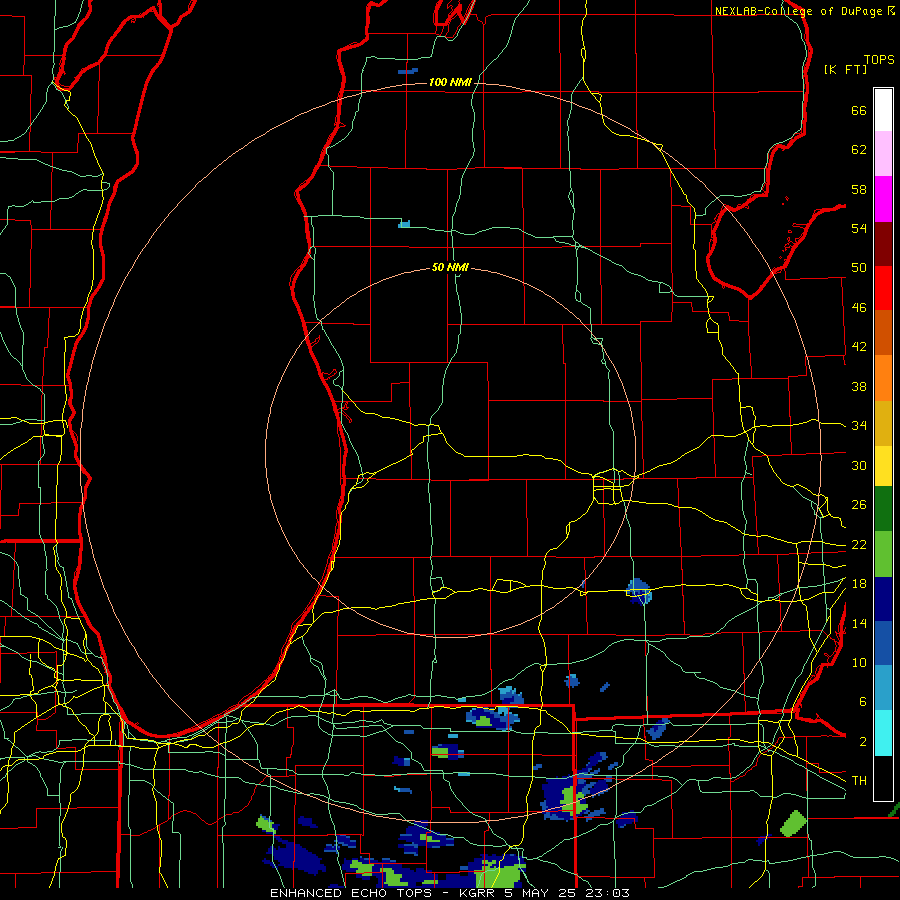The width and height of the screenshot is (900, 900).
Task: Click the 'TH' legend label
Action: [x=859, y=781]
